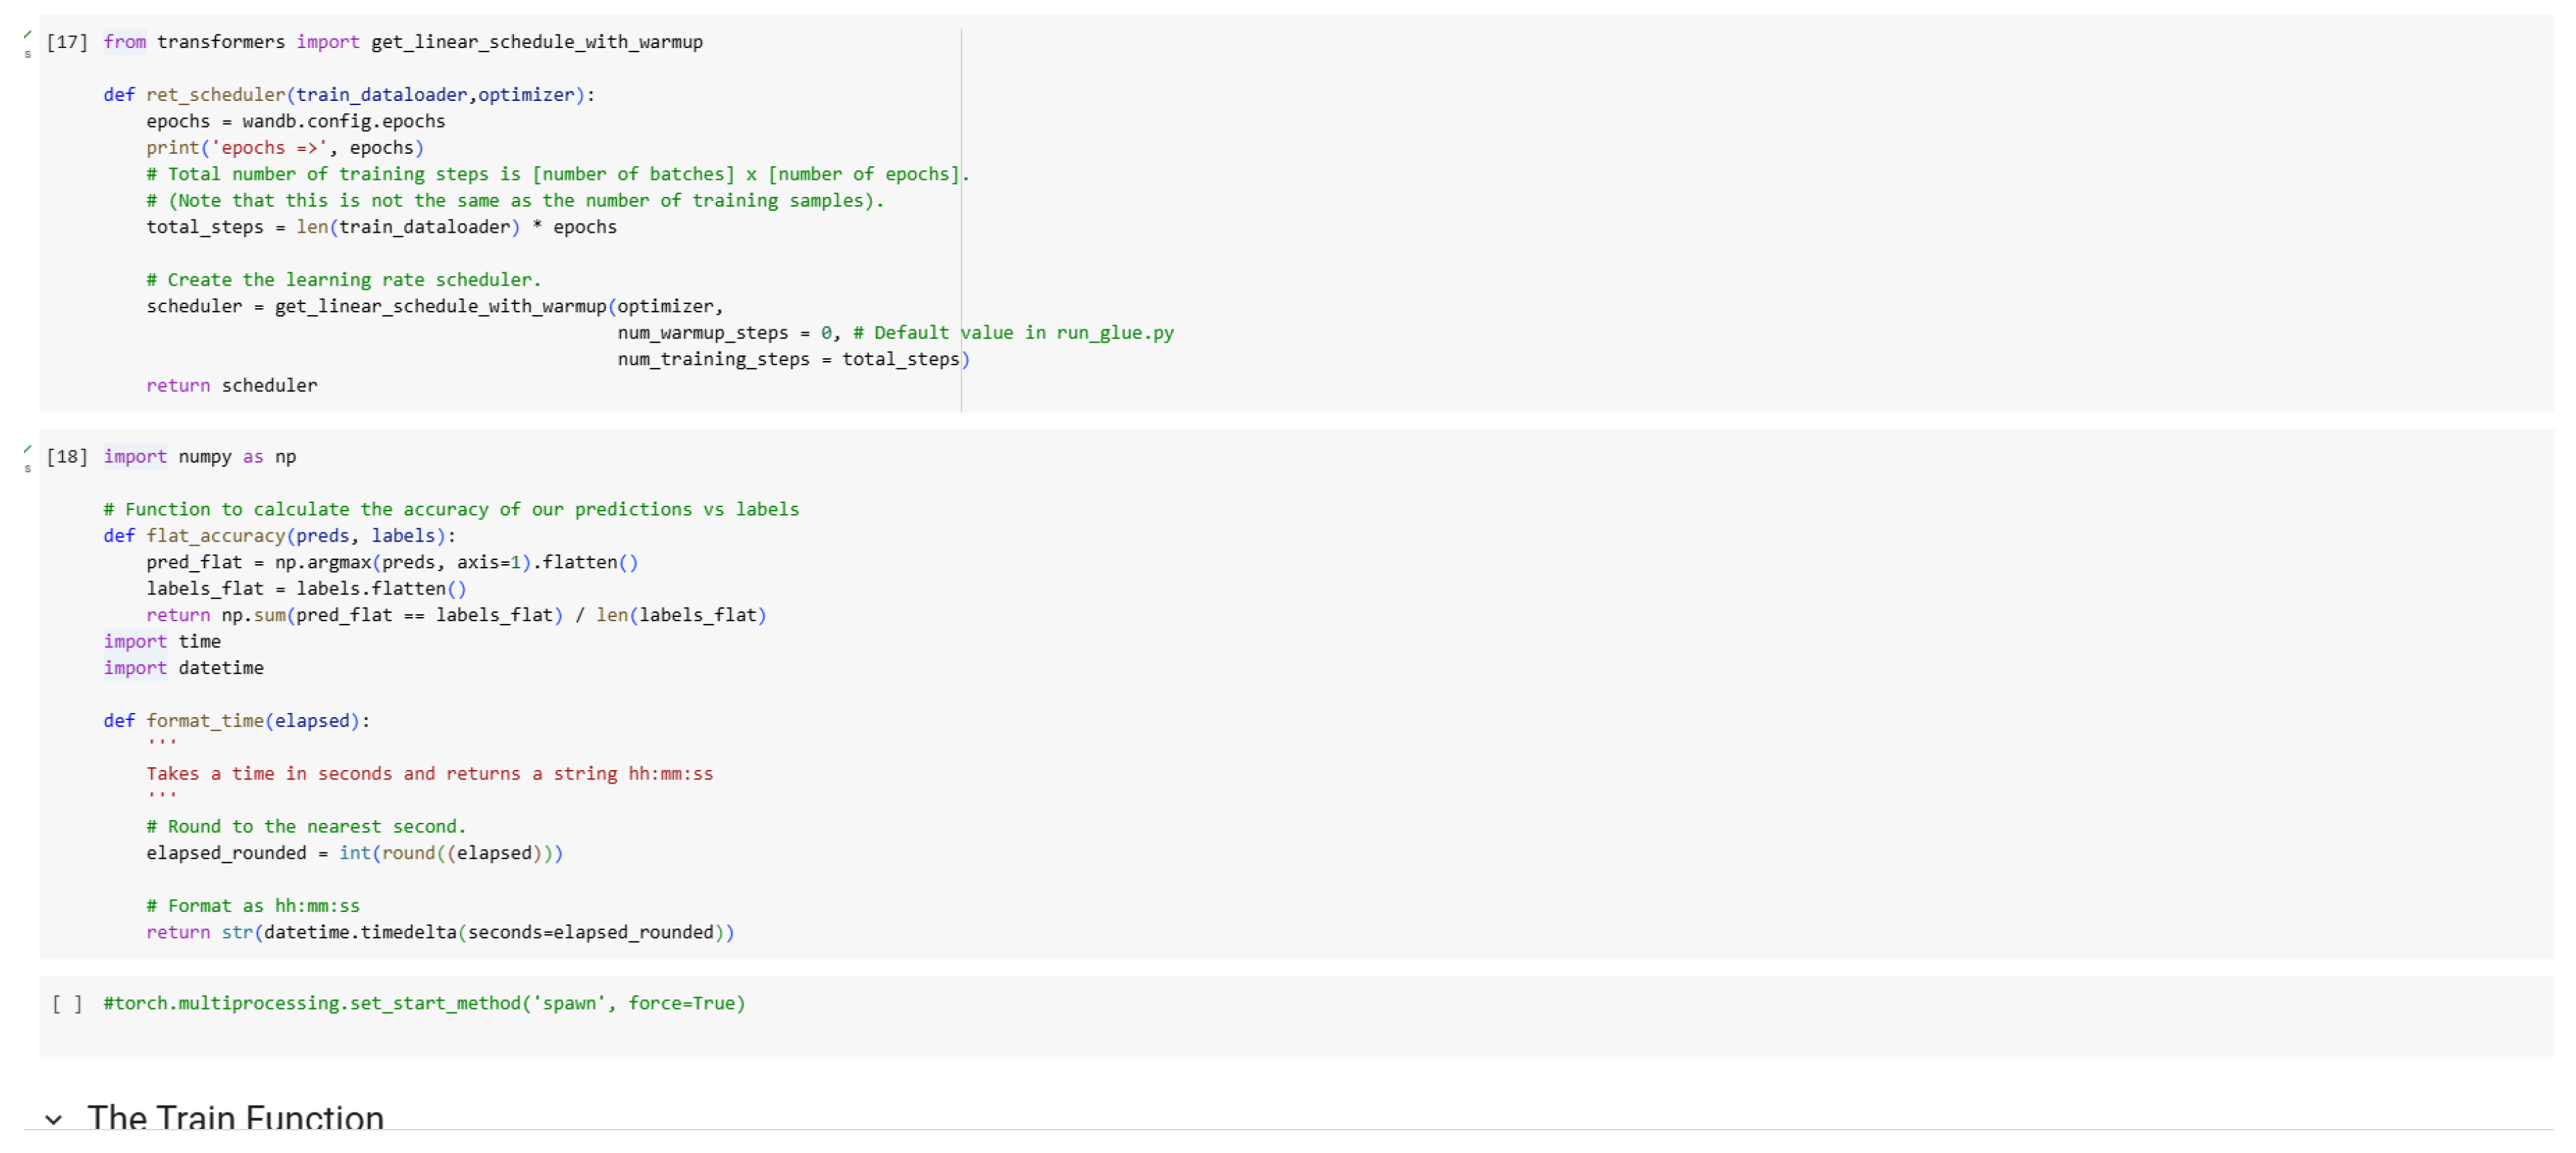Viewport: 2576px width, 1153px height.
Task: Click the import numpy as np line
Action: 200,457
